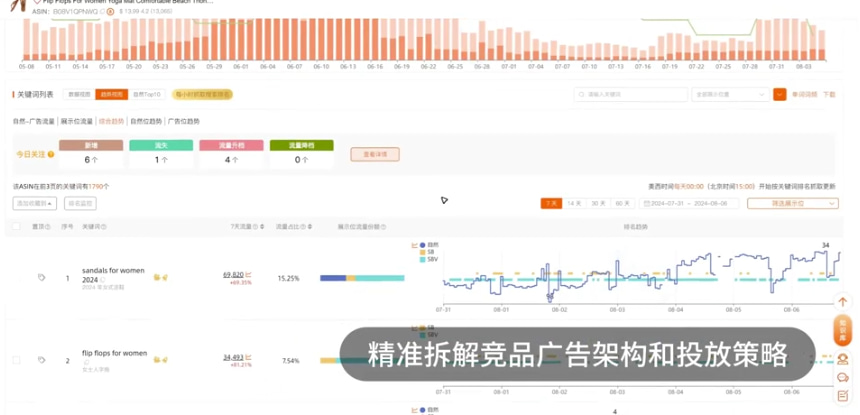Click help icon next to 7天流量 column

tap(256, 226)
